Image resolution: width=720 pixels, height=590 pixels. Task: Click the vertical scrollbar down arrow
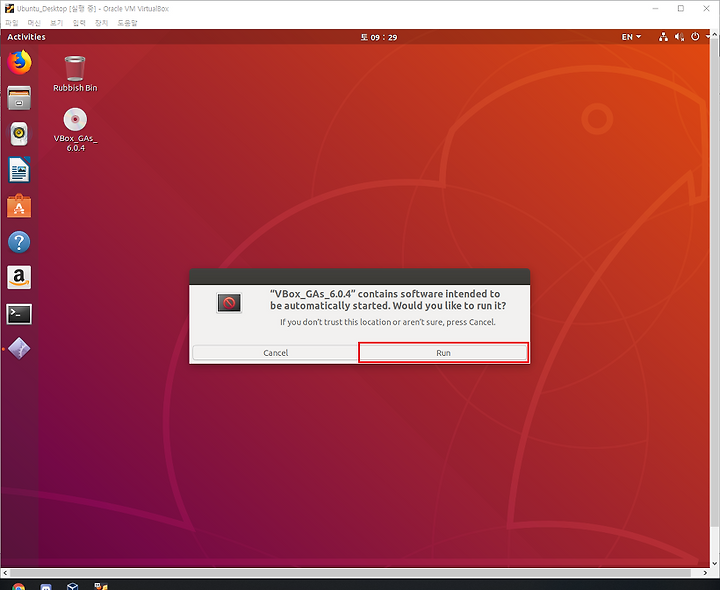[x=714, y=563]
